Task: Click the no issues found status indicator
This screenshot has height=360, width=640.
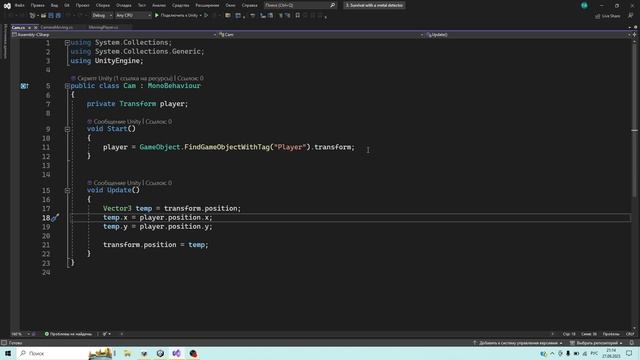Action: [x=68, y=334]
